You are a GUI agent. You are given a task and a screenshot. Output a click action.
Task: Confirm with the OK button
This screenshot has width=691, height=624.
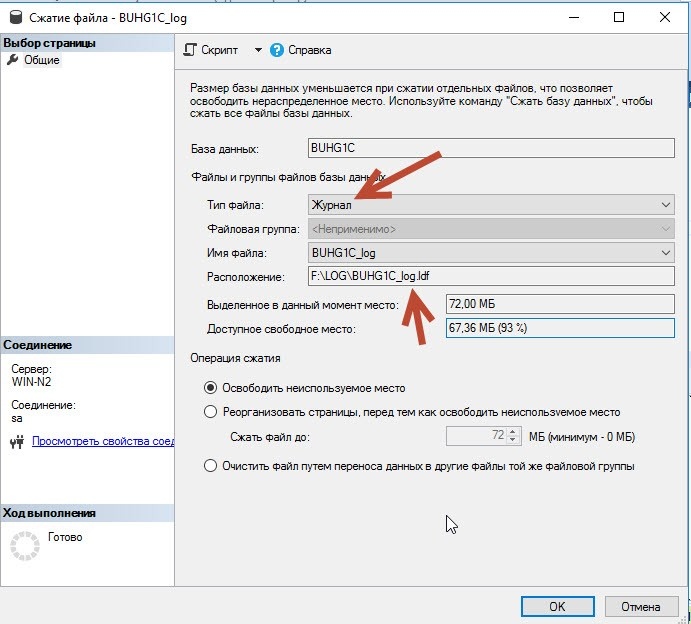557,606
